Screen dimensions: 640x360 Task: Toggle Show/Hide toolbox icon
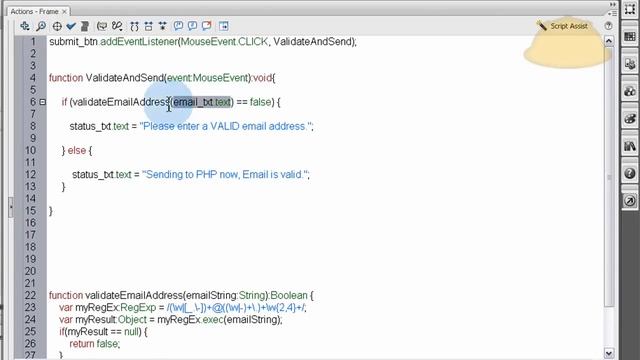(x=224, y=26)
